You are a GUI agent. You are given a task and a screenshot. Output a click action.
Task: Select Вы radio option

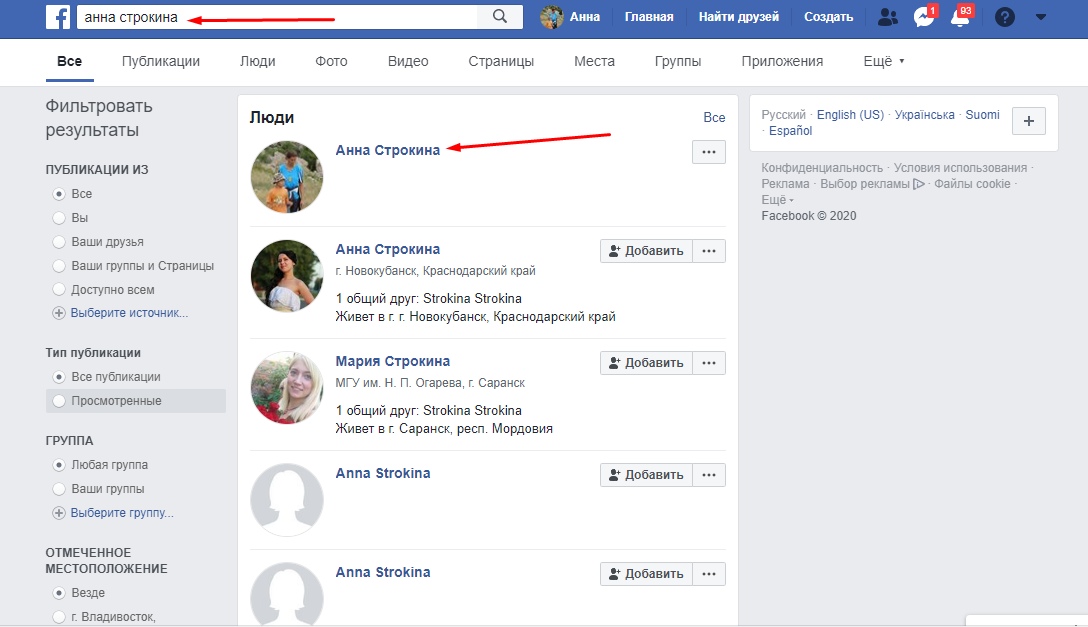59,218
